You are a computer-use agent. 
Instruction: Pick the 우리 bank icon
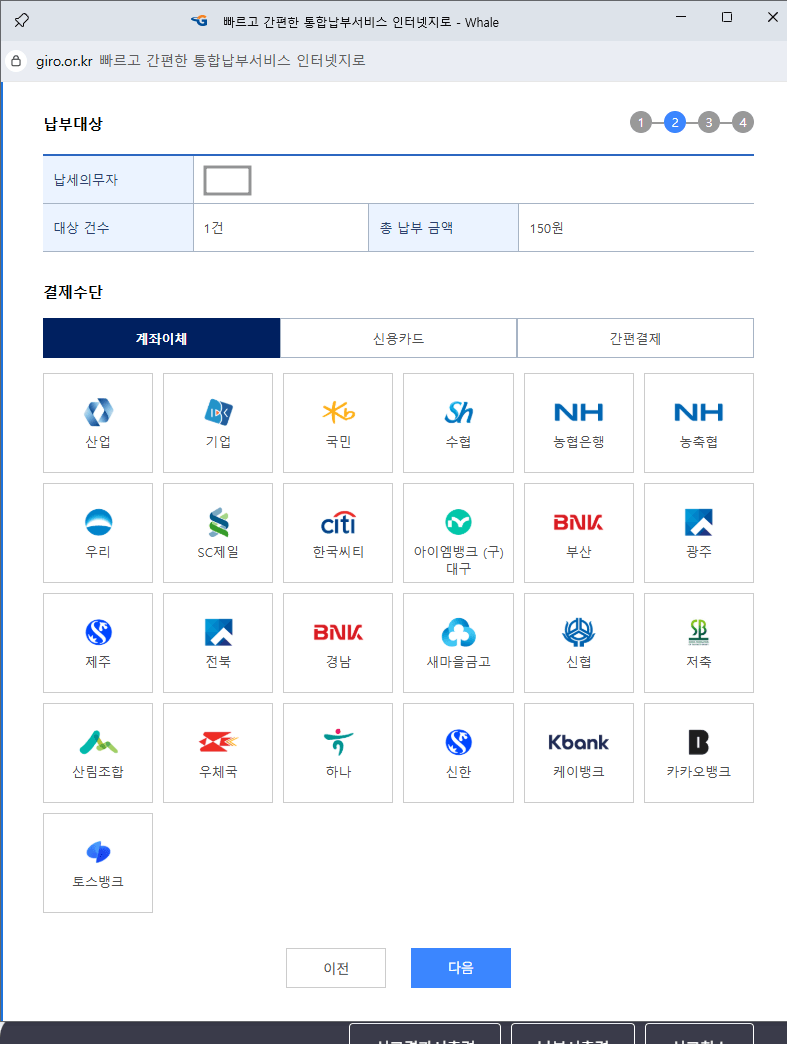(98, 533)
